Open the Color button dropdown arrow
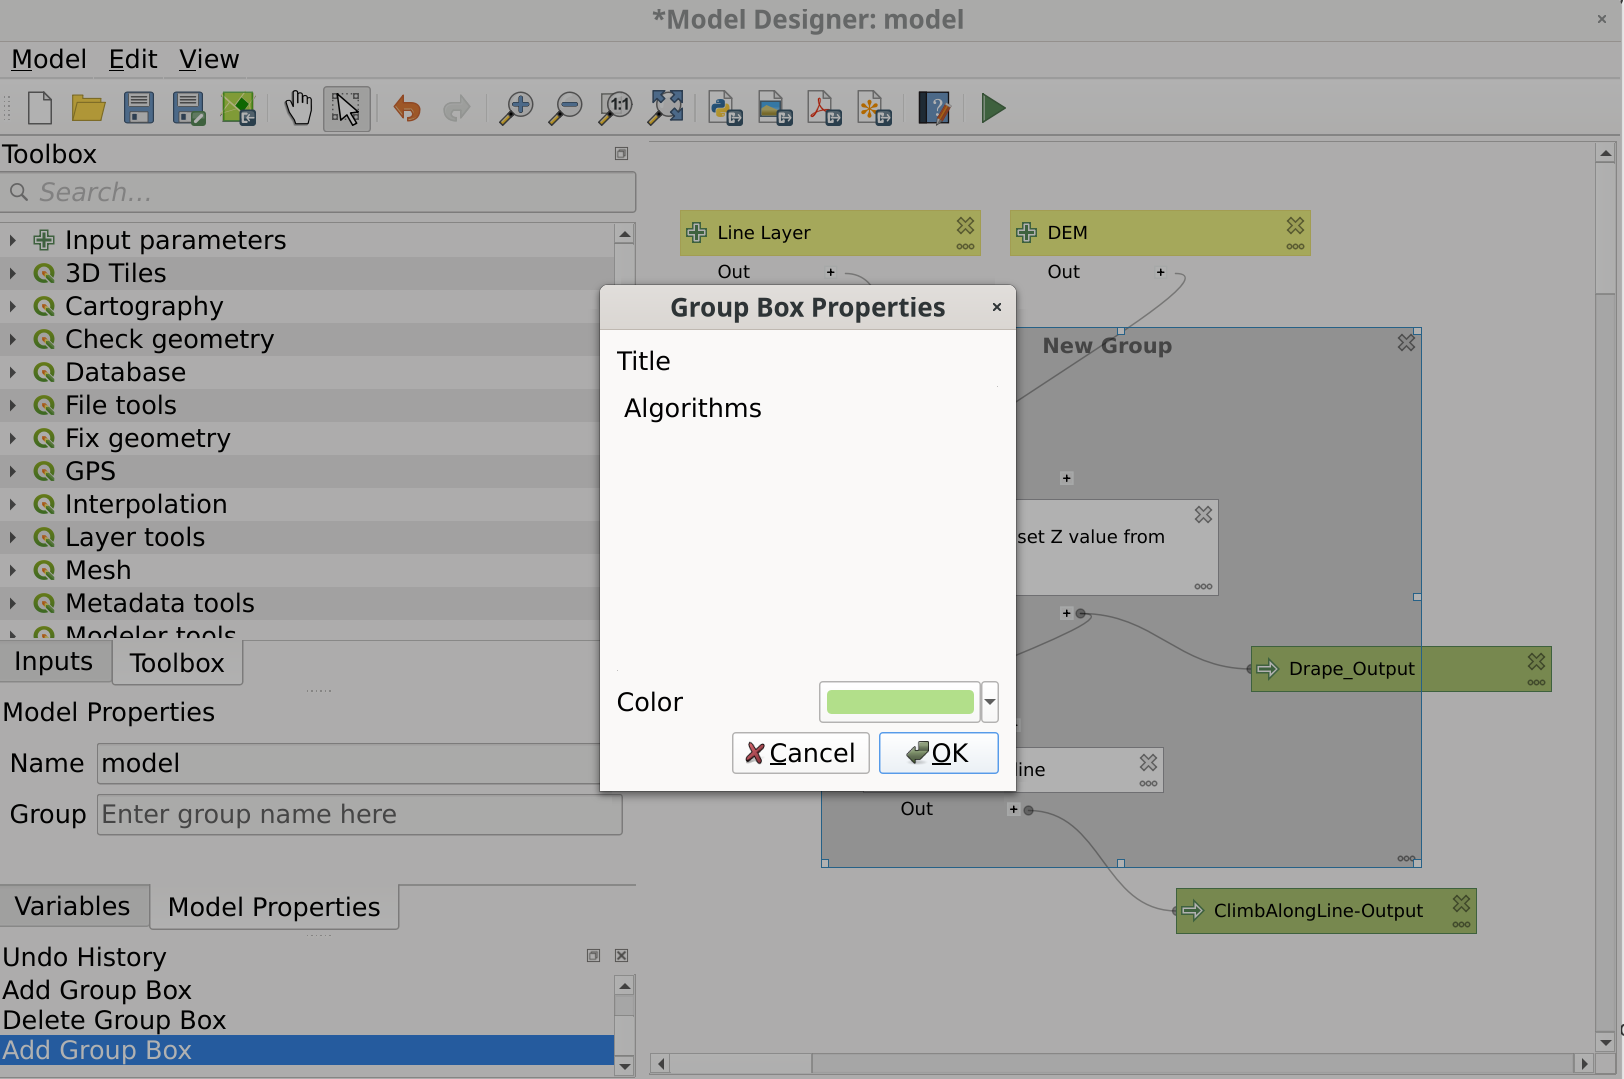 click(x=990, y=702)
